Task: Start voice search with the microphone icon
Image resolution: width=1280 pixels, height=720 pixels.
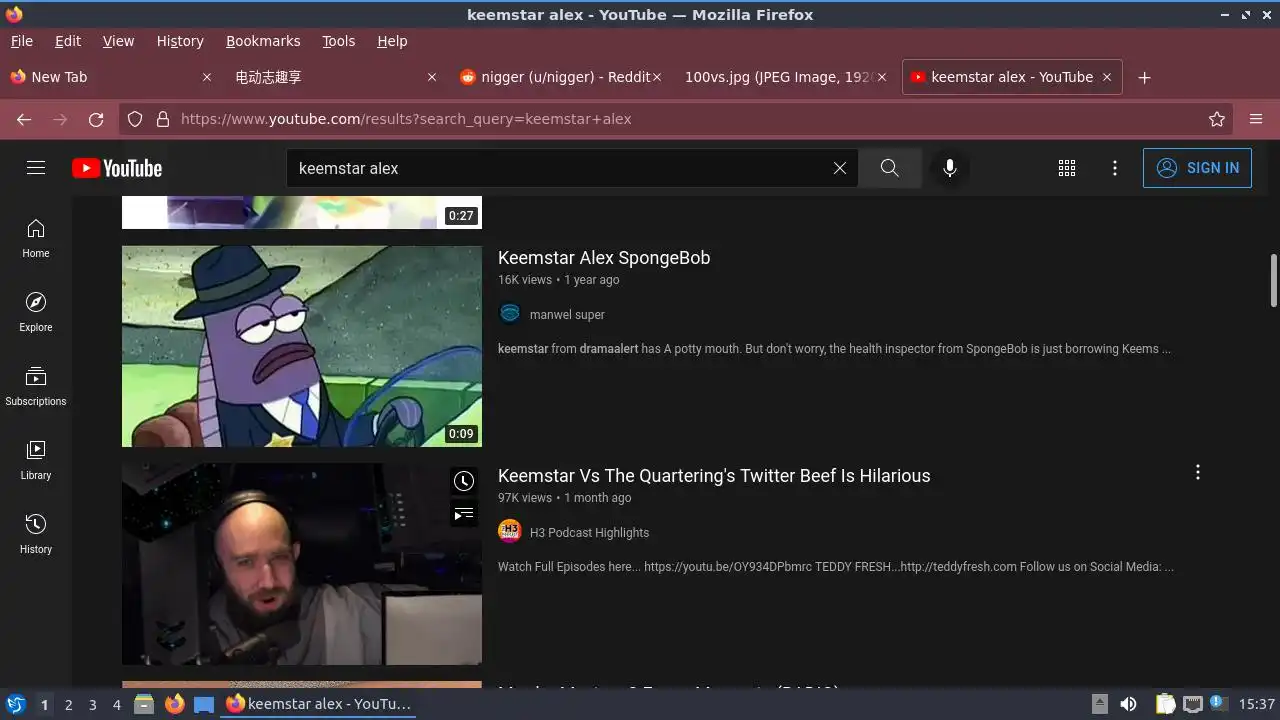Action: click(x=950, y=168)
